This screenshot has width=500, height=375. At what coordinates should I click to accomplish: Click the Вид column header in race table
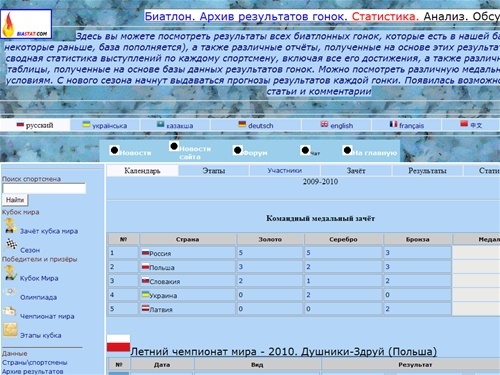coord(257,365)
